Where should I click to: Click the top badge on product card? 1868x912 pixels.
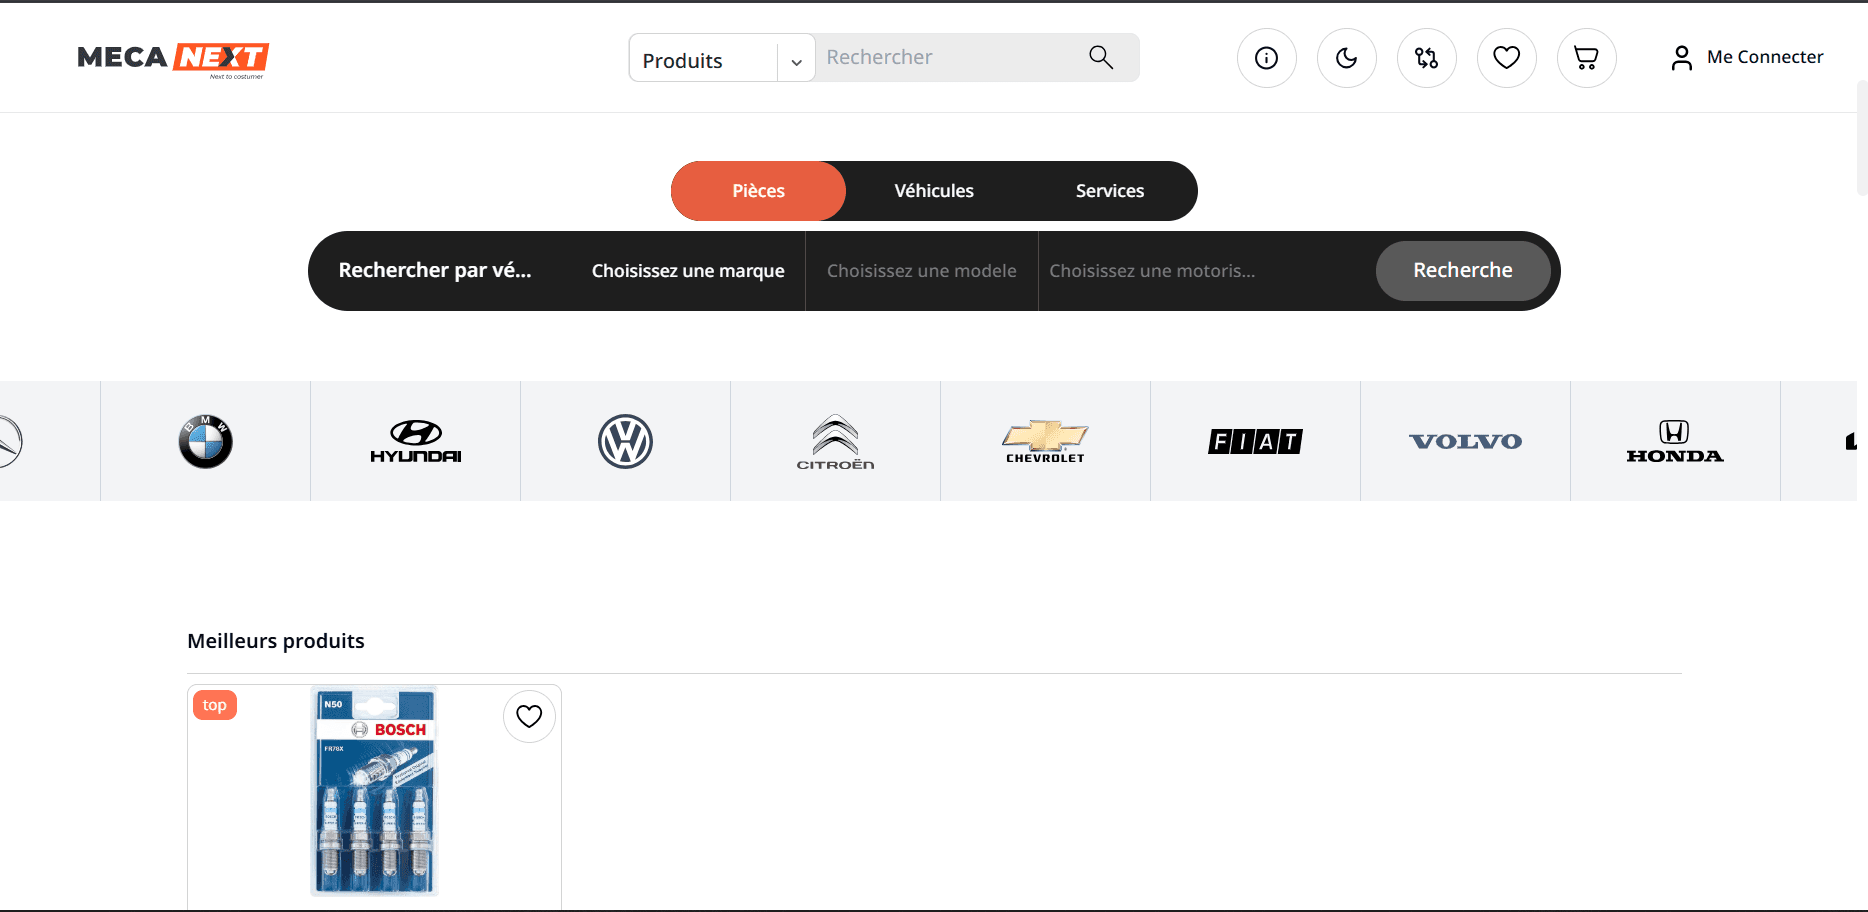215,705
